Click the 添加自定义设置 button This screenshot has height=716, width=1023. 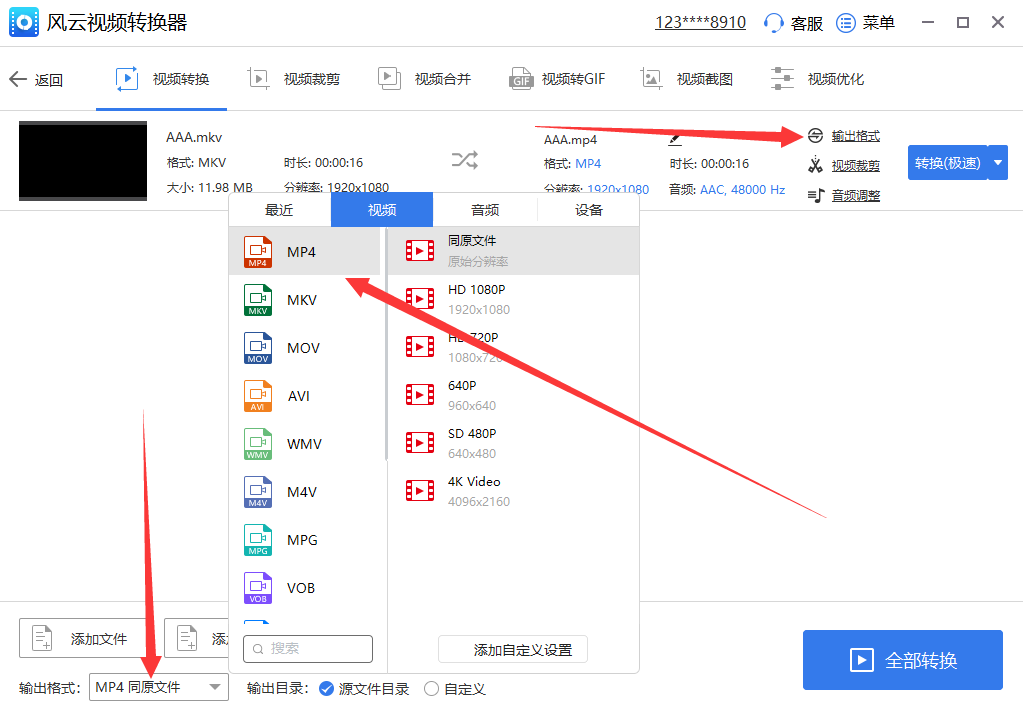(513, 649)
